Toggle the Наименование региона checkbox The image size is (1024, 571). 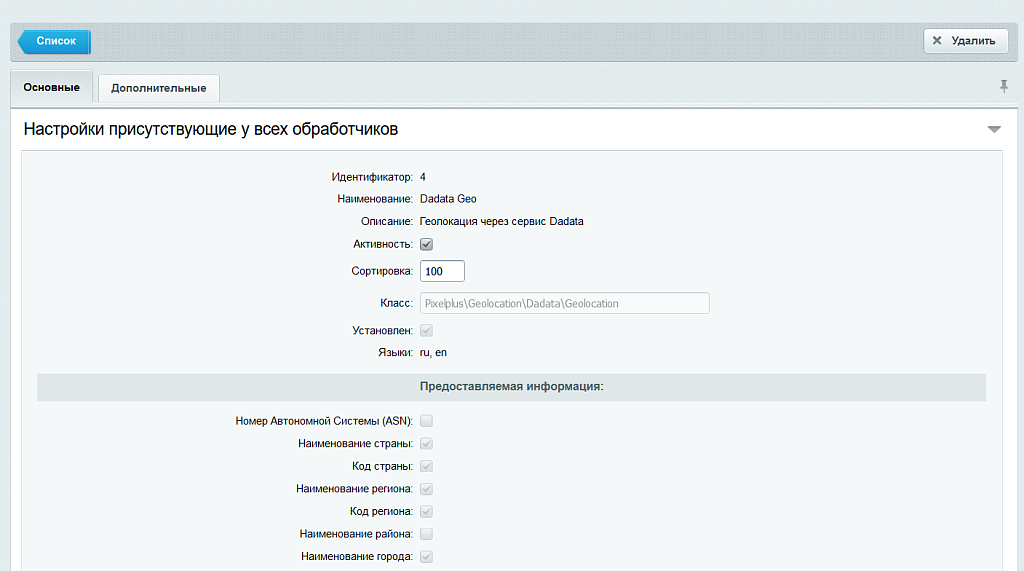[426, 489]
